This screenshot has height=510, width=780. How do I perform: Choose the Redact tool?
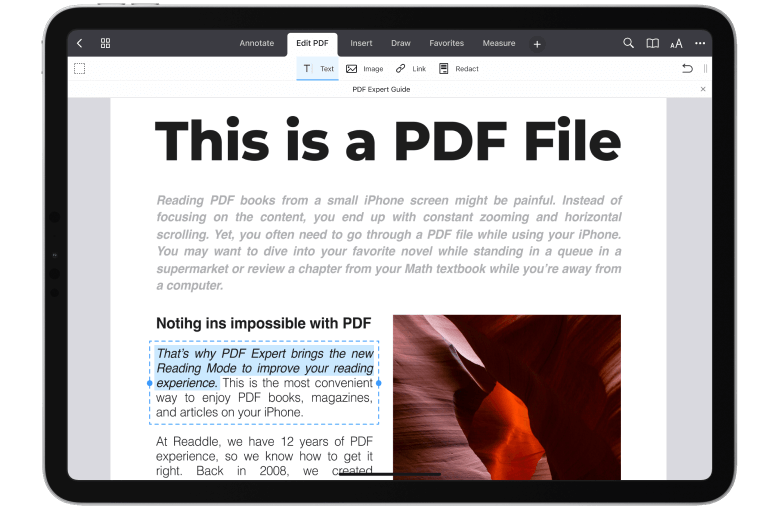coord(459,69)
